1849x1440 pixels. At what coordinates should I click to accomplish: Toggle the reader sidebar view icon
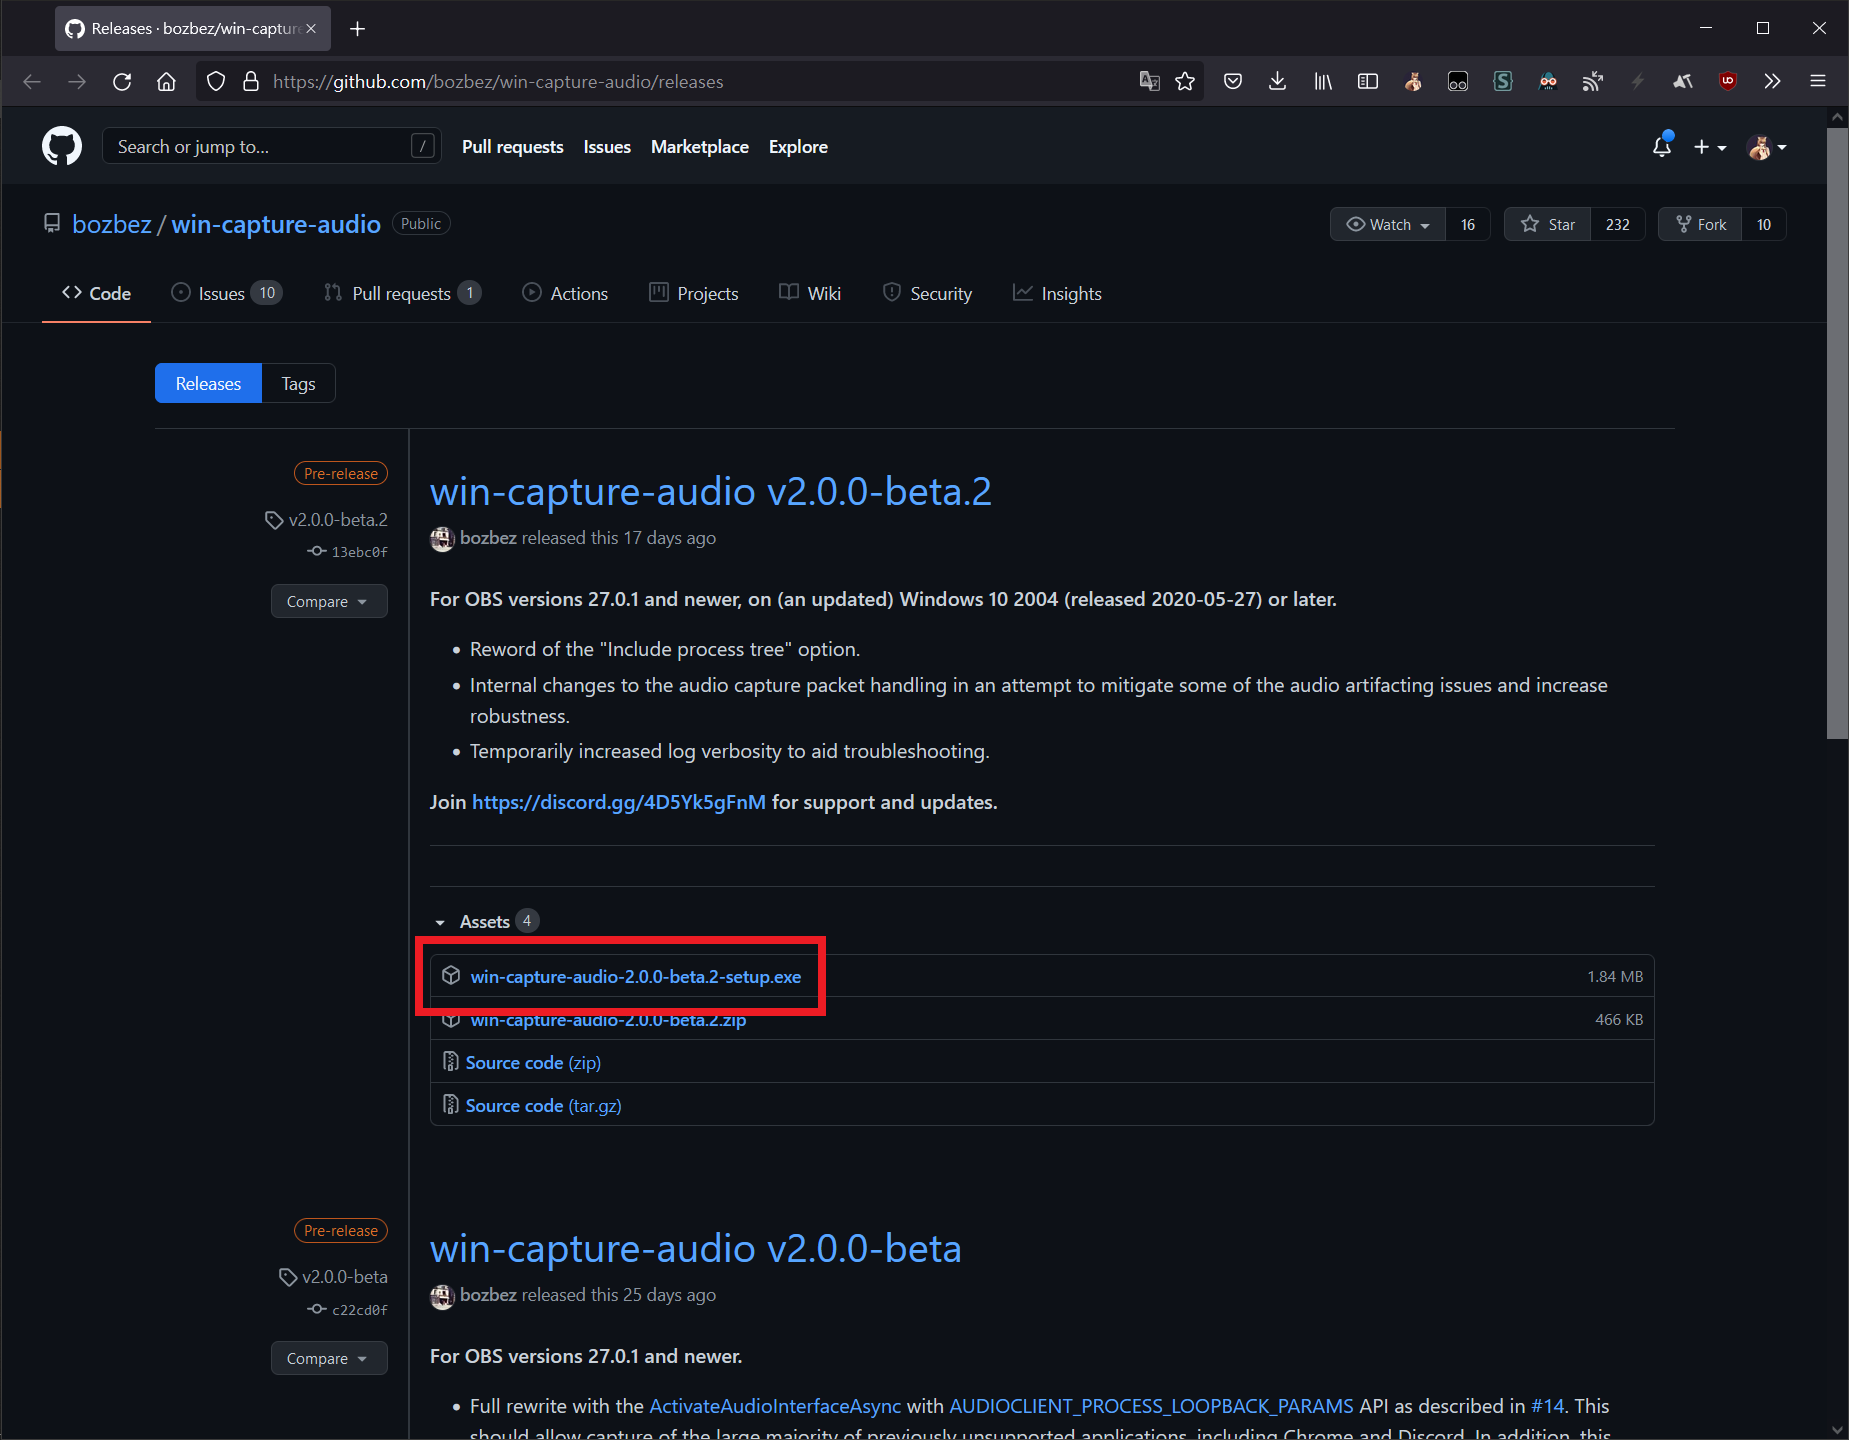1367,81
